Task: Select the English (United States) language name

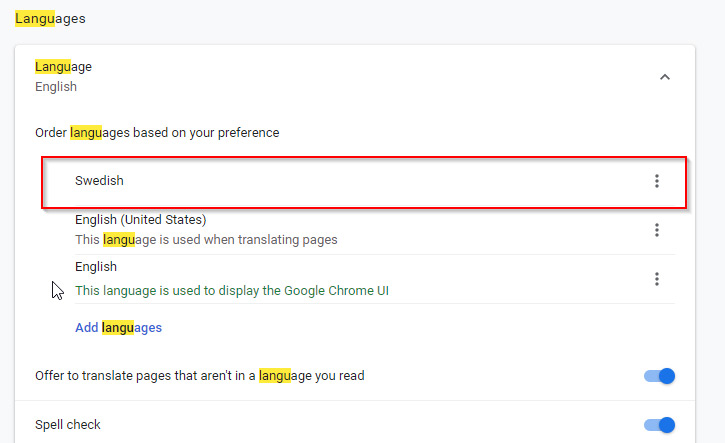Action: click(x=140, y=219)
